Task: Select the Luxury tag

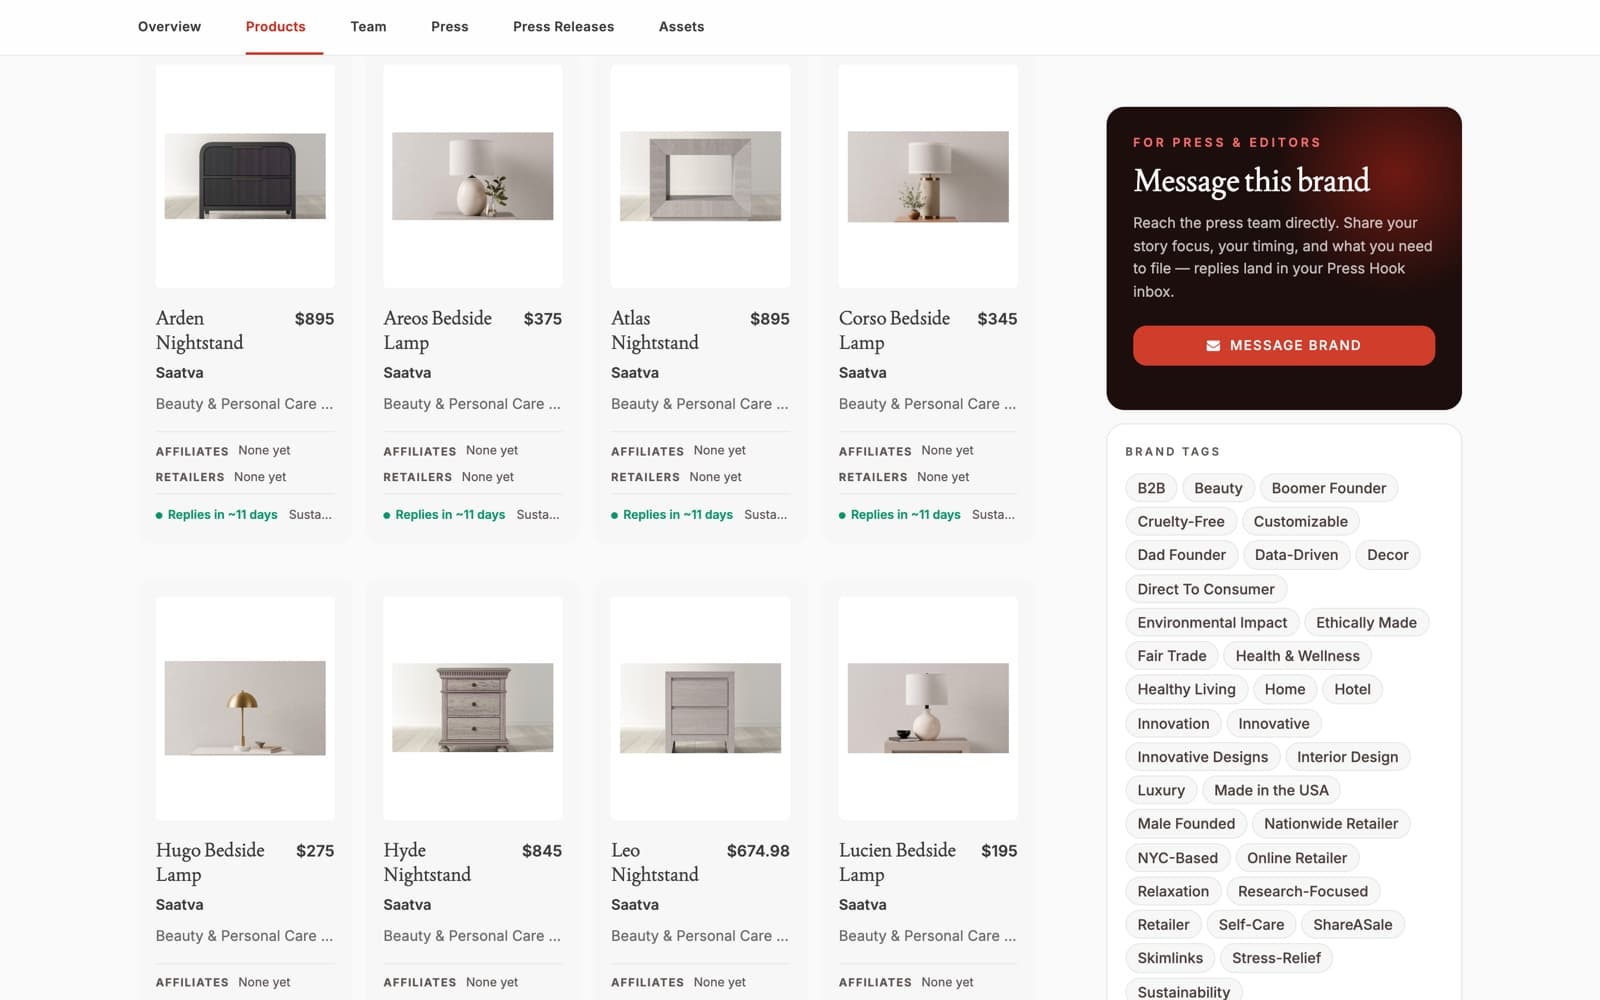Action: tap(1161, 790)
